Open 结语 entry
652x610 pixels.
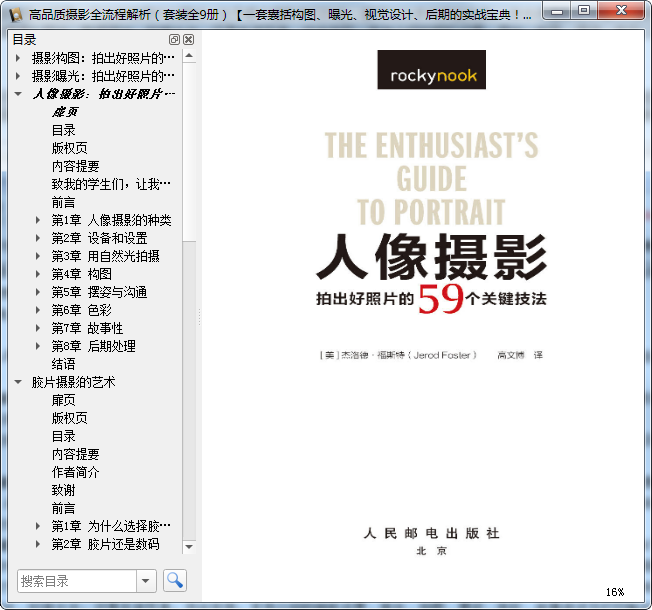[63, 364]
